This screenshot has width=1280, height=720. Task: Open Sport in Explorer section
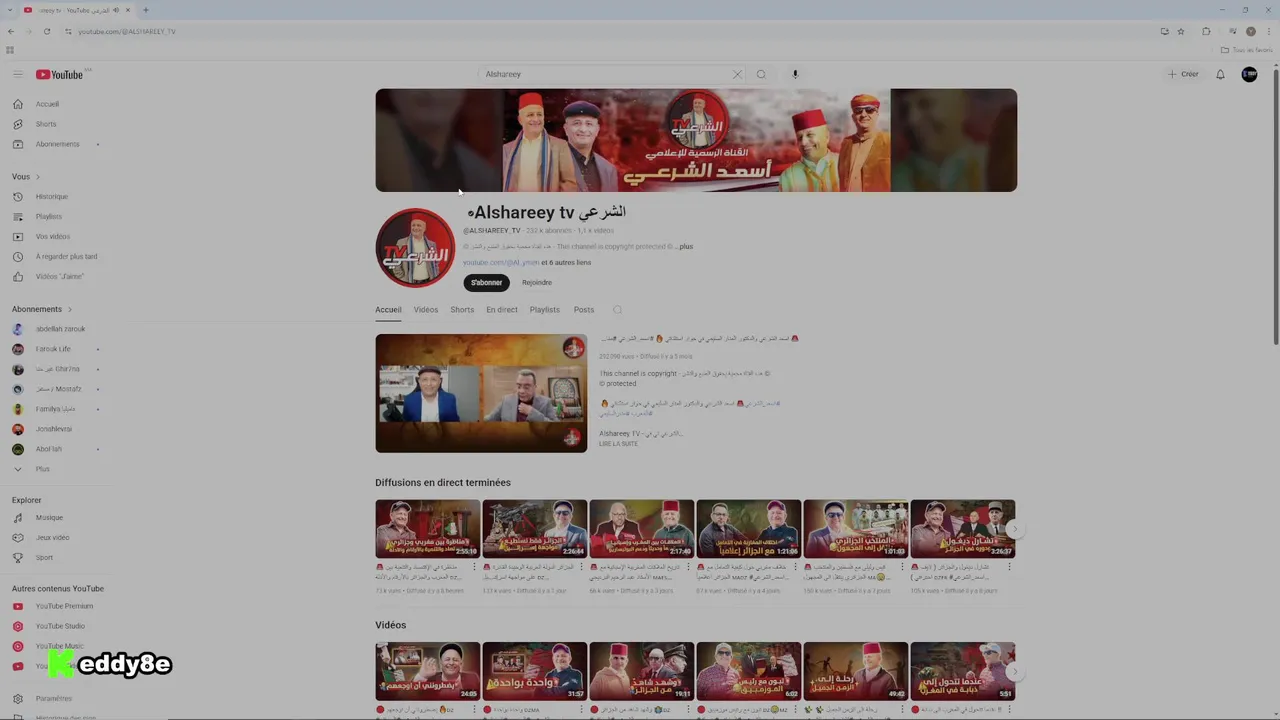[x=44, y=558]
